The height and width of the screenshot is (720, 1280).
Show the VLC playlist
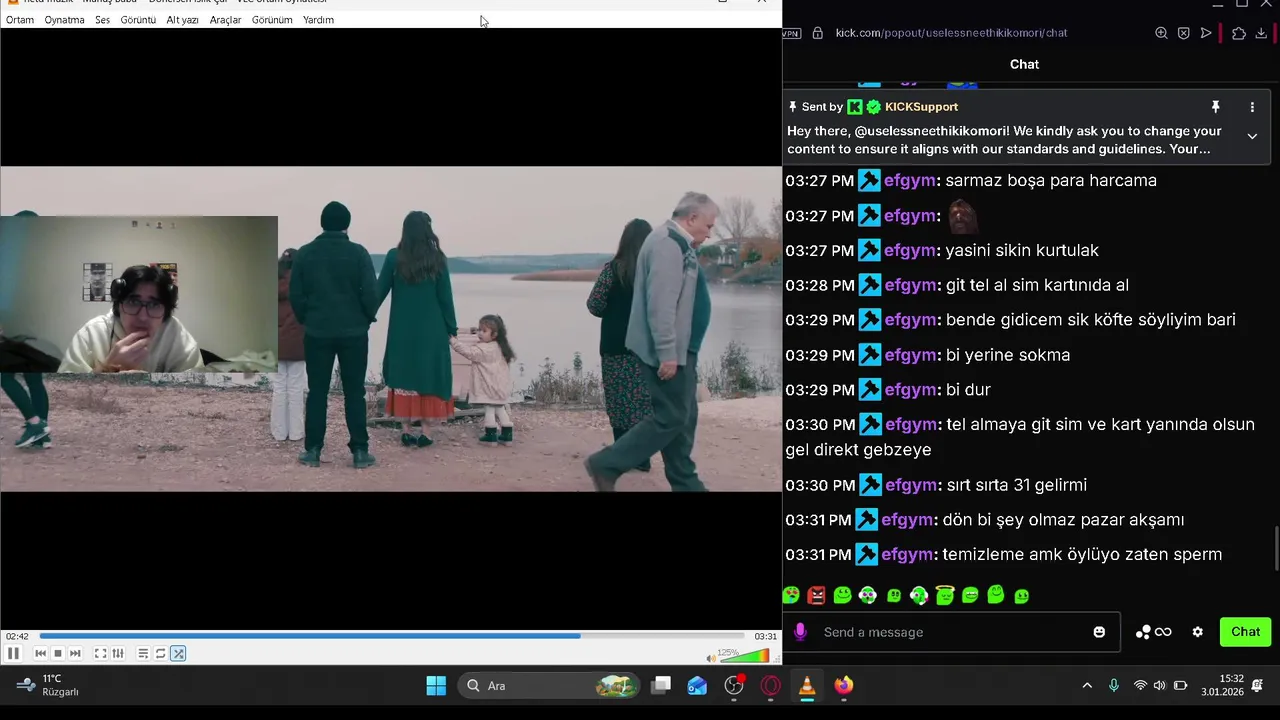(x=143, y=654)
